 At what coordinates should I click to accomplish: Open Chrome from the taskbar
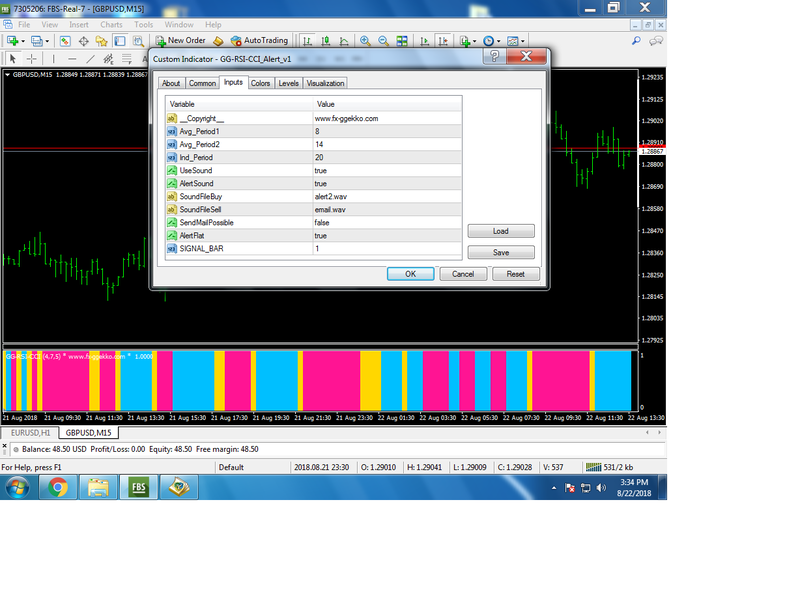click(x=58, y=487)
